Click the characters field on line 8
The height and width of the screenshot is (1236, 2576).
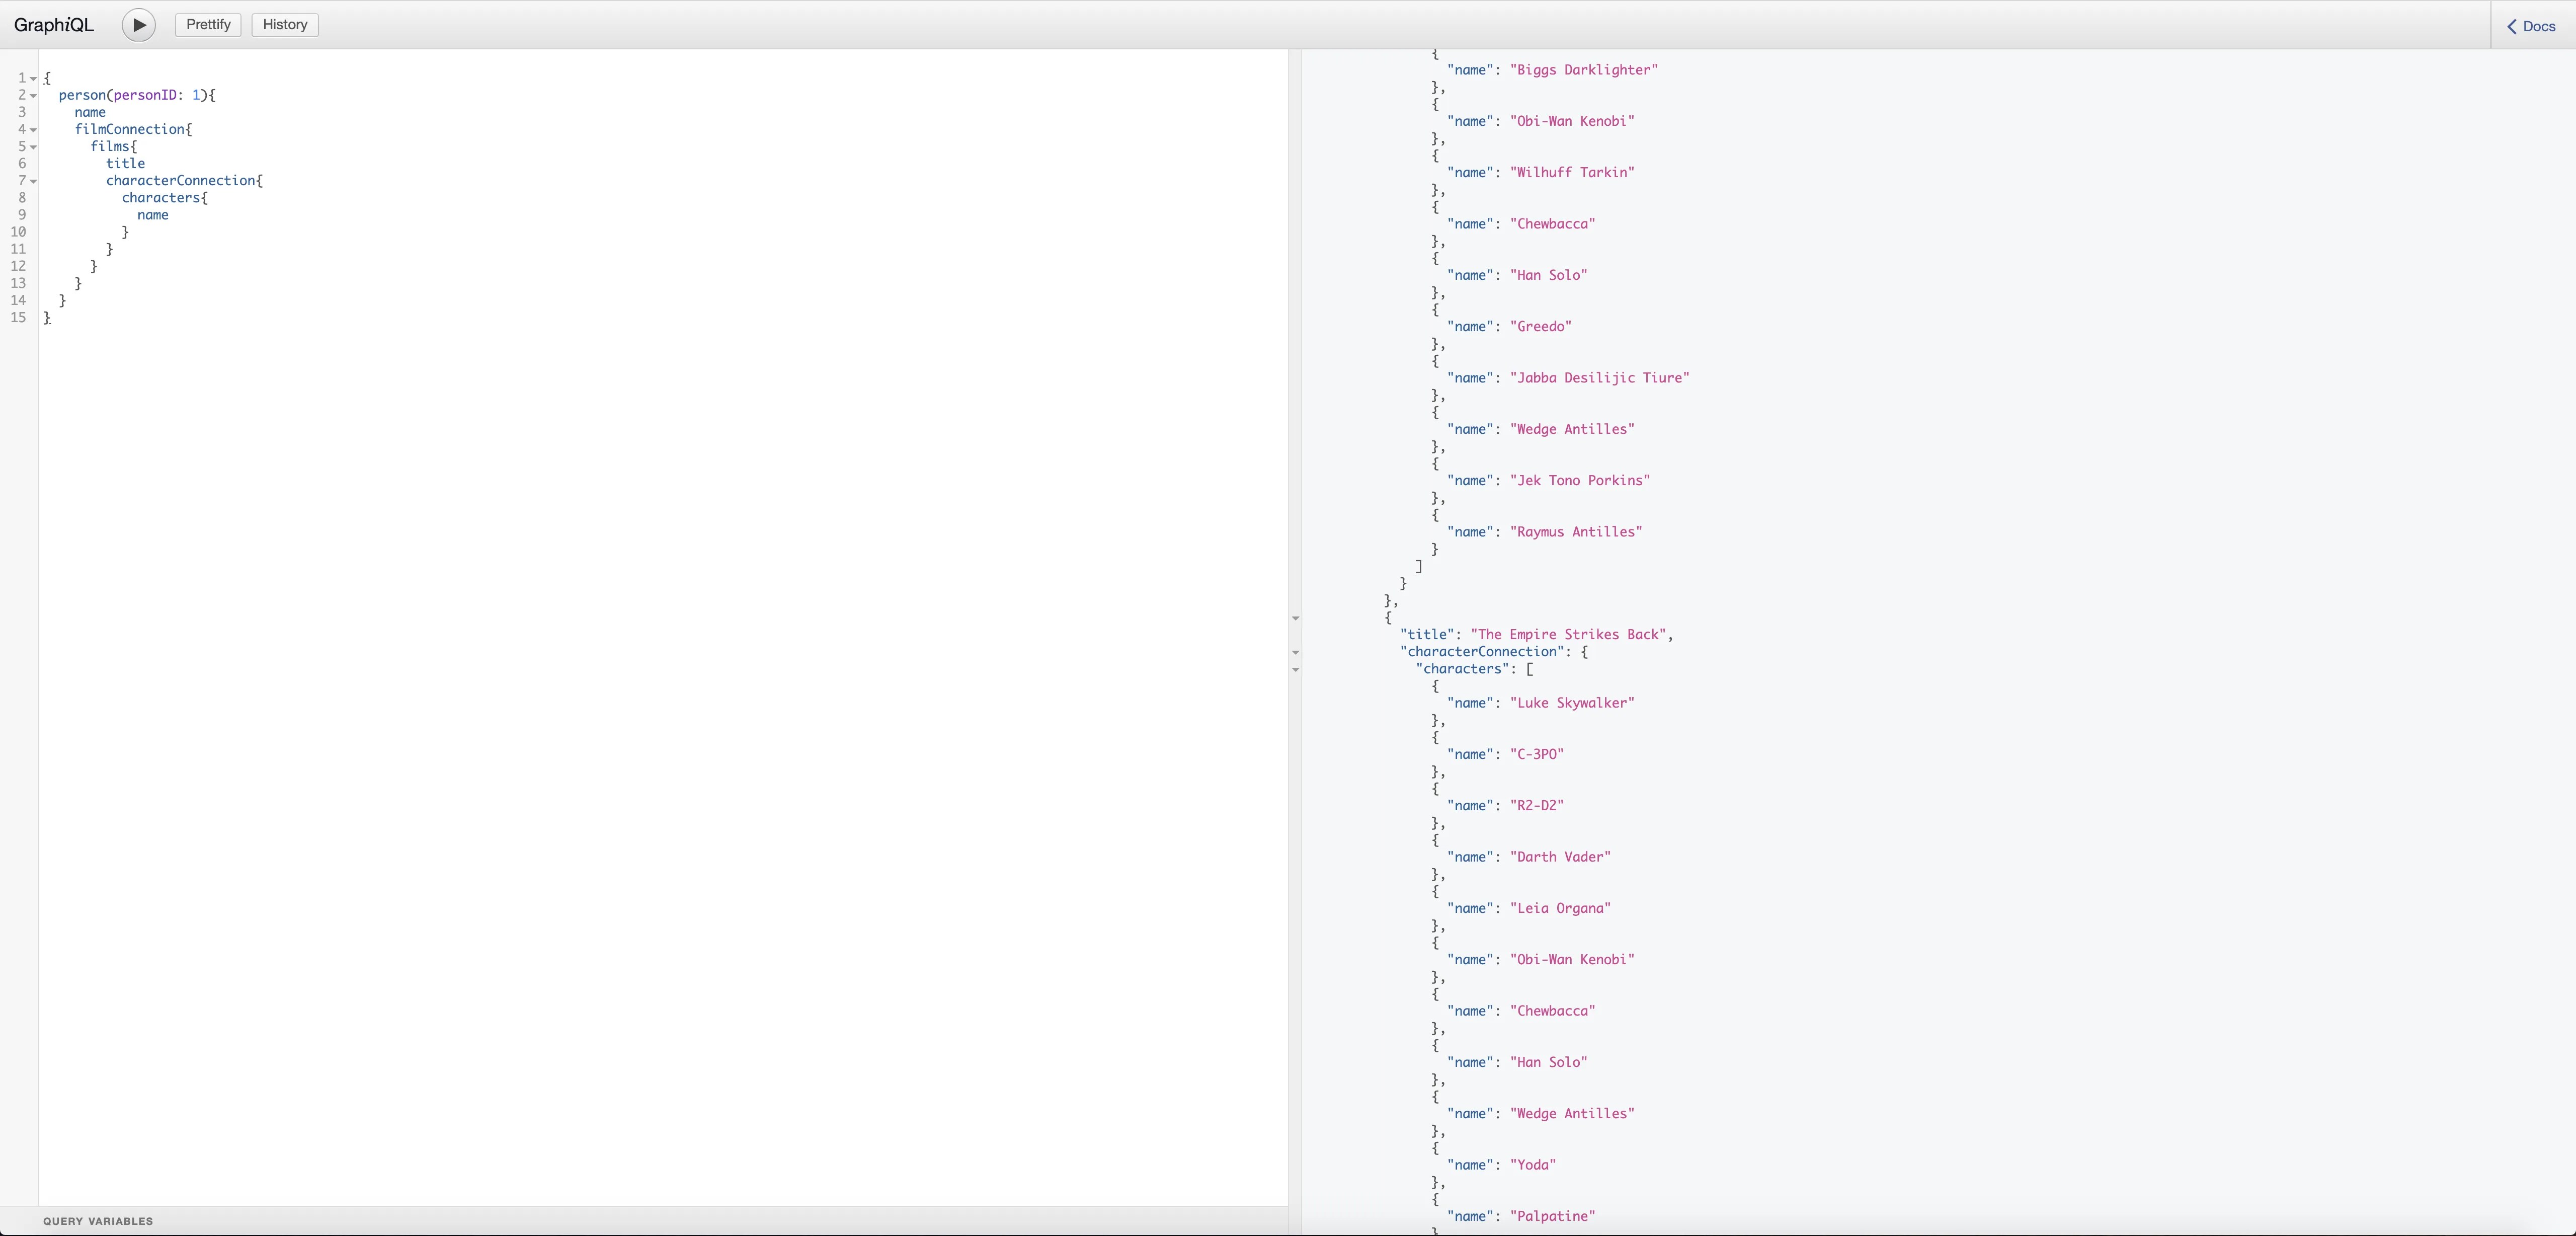coord(161,197)
